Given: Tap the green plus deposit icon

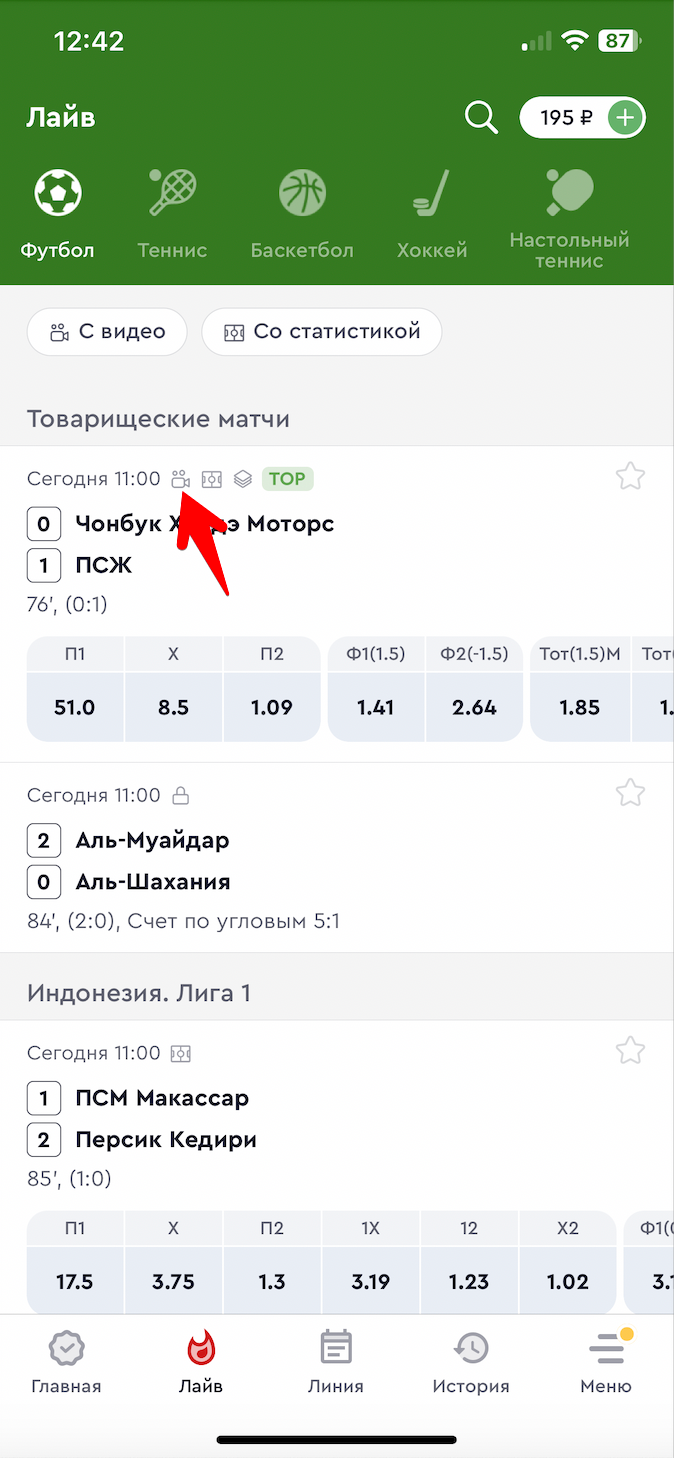Looking at the screenshot, I should (625, 118).
